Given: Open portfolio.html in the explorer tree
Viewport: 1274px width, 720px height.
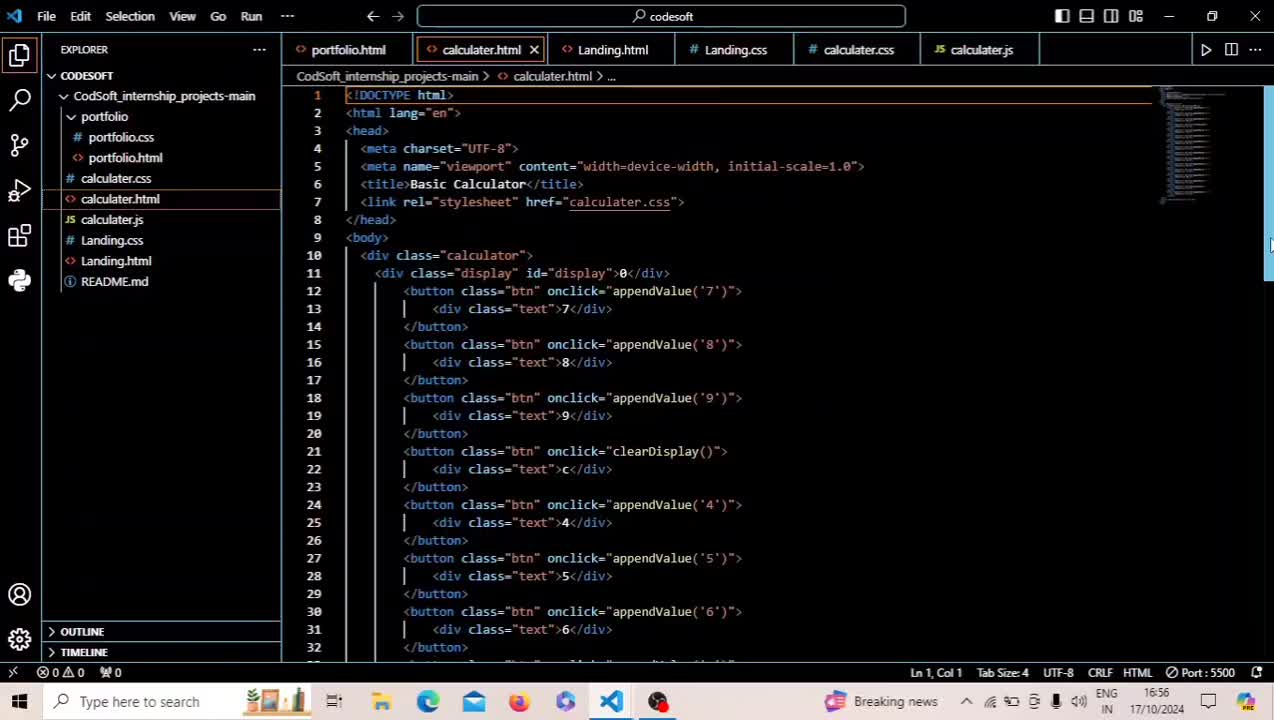Looking at the screenshot, I should coord(160,157).
